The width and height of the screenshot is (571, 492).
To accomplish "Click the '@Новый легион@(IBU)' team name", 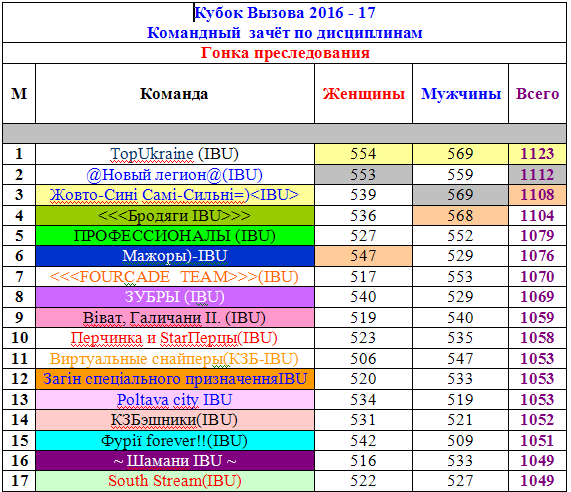I will click(174, 175).
